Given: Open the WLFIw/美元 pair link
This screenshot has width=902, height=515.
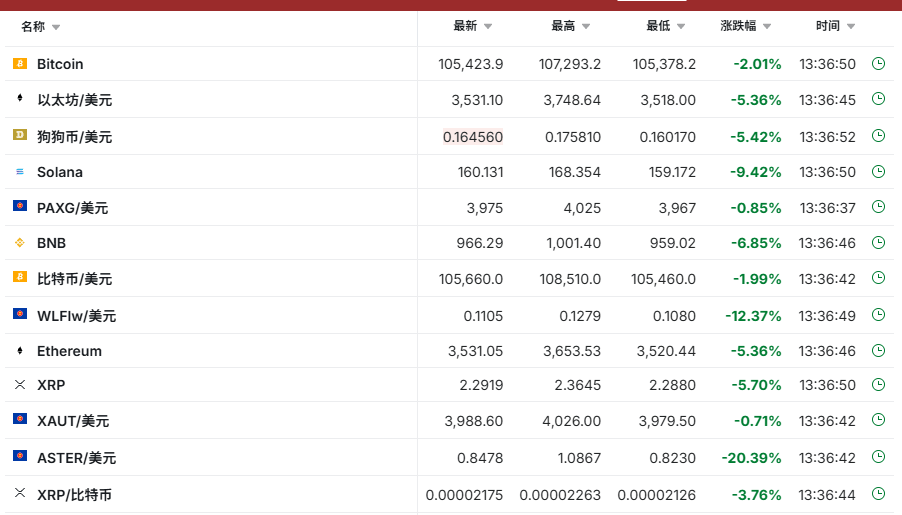Looking at the screenshot, I should 76,316.
